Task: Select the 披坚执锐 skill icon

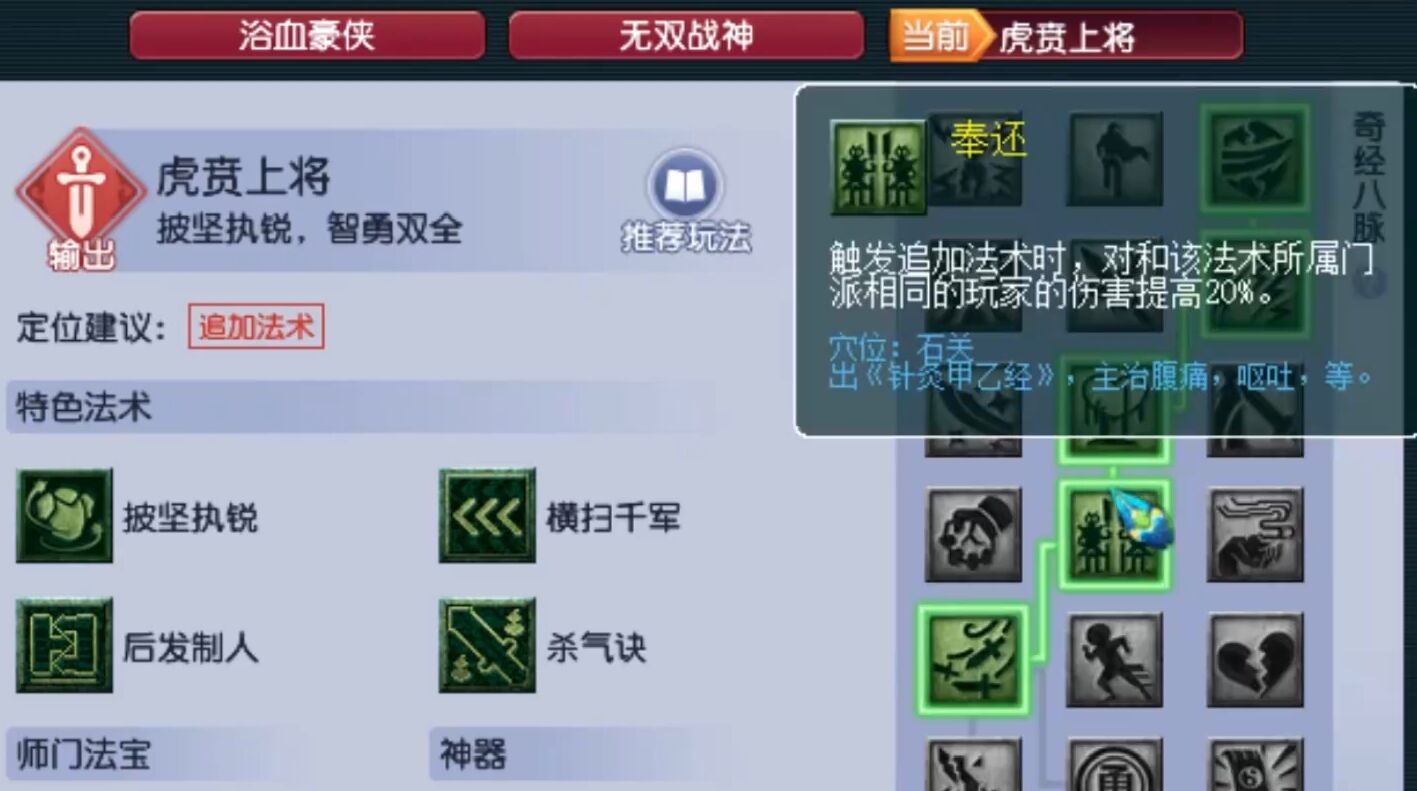Action: pos(64,516)
